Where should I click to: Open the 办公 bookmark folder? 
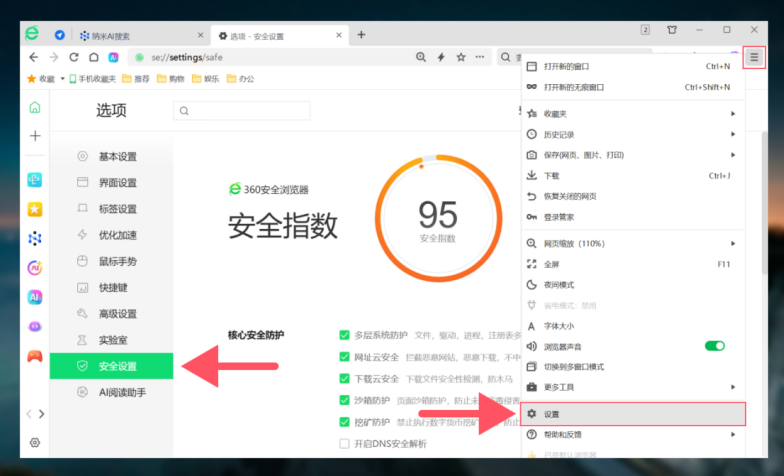click(240, 78)
